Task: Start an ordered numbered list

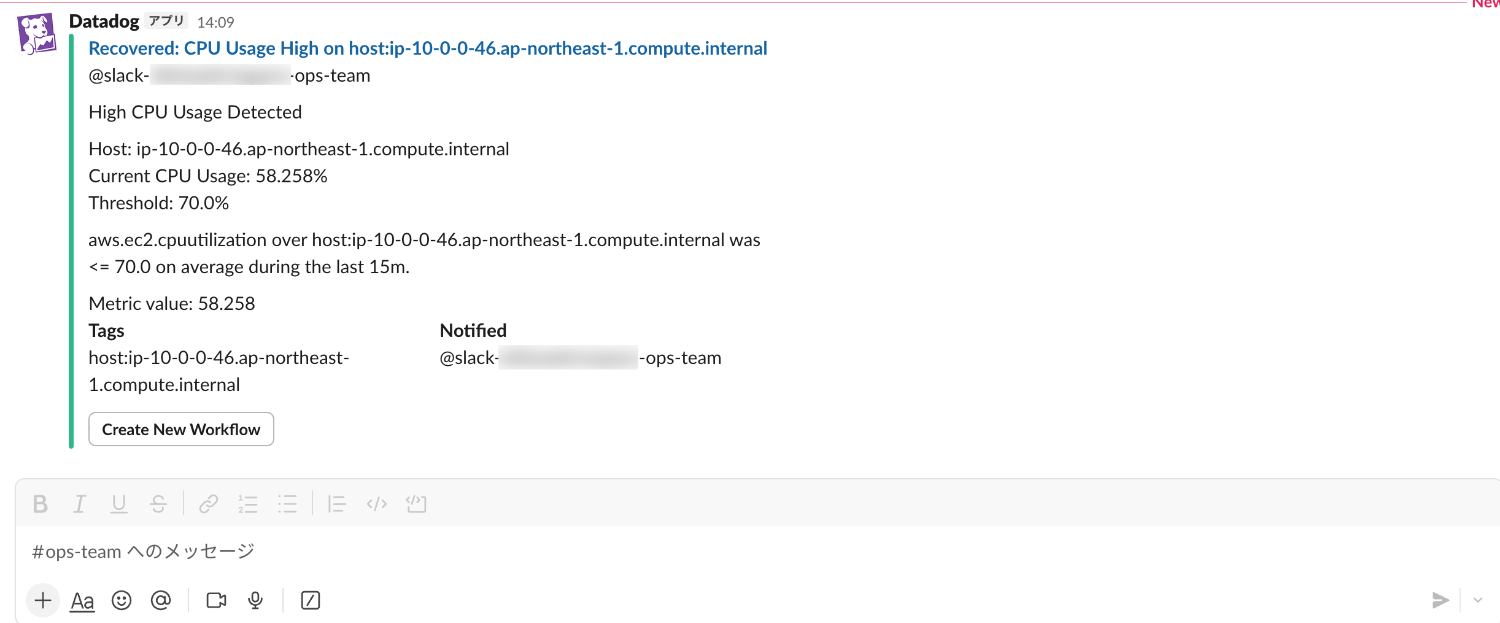Action: [x=248, y=504]
